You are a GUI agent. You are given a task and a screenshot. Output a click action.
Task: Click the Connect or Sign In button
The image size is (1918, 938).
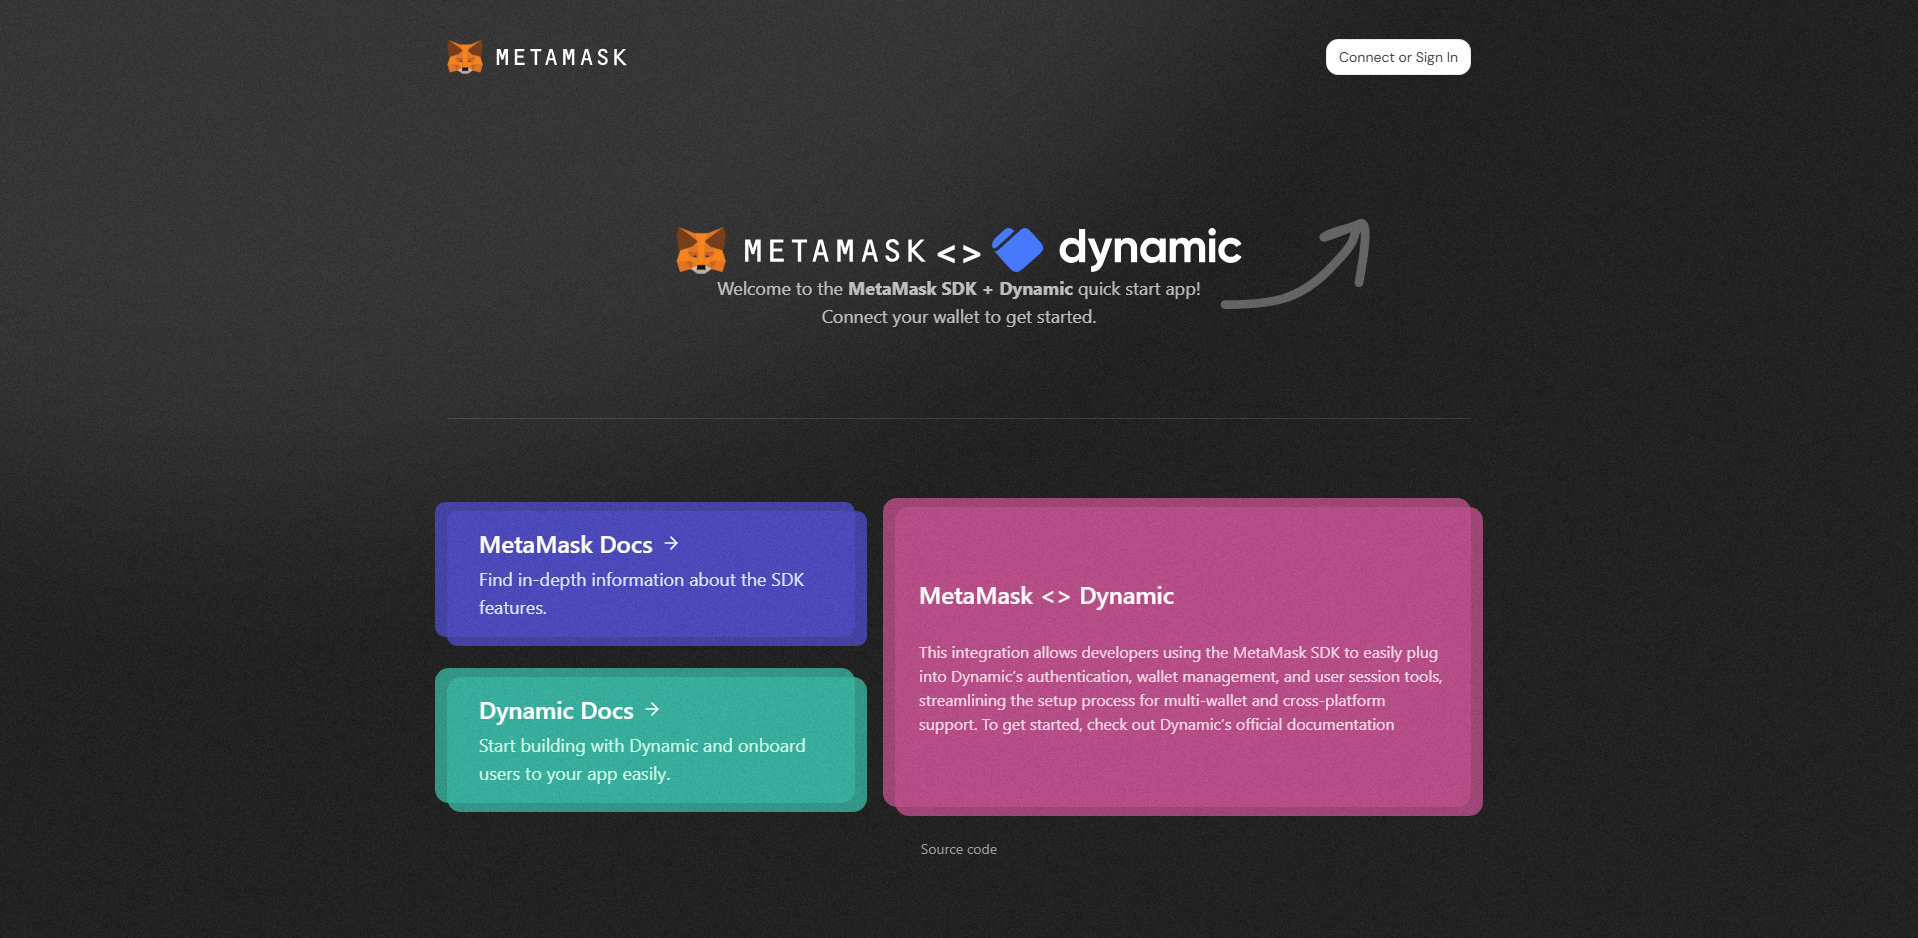tap(1398, 57)
